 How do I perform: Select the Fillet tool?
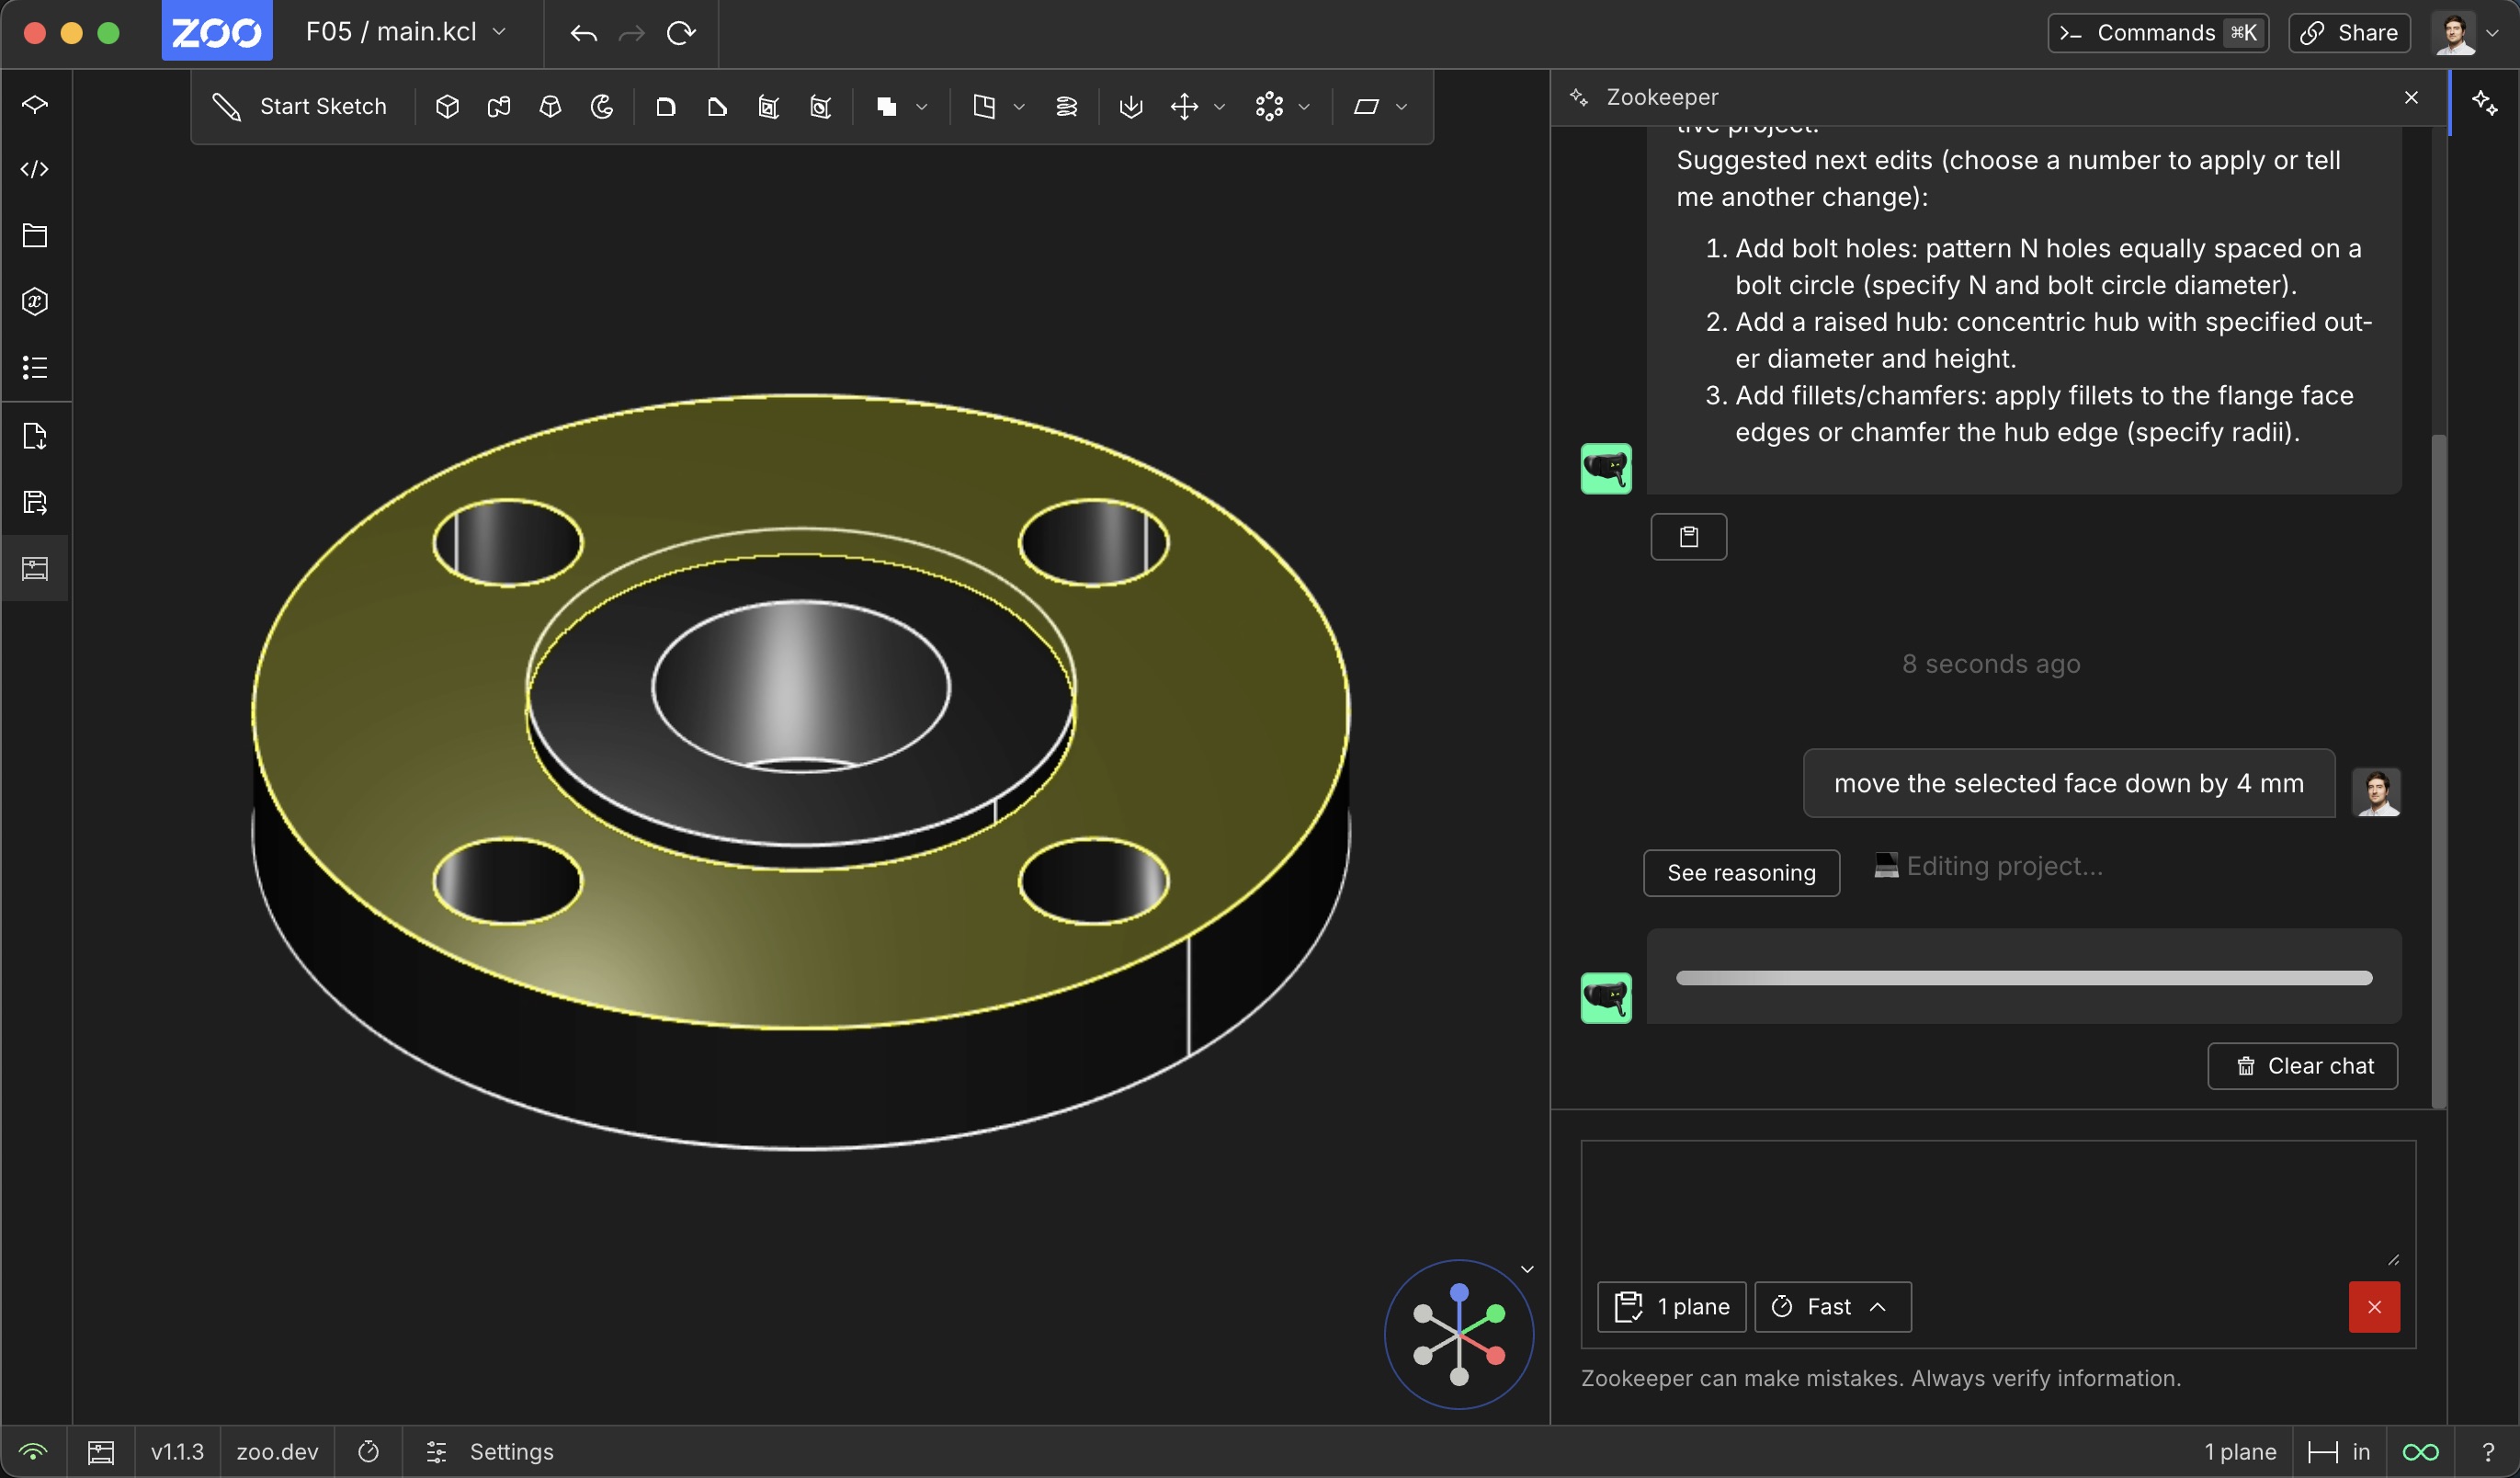point(665,106)
